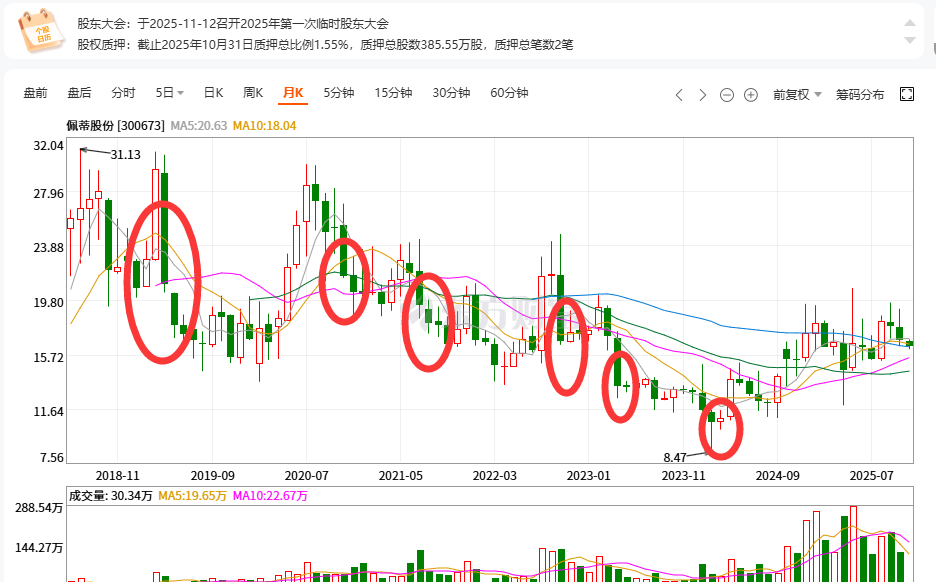Expand the 5日 dropdown
Screen dimensions: 936x582
click(170, 93)
